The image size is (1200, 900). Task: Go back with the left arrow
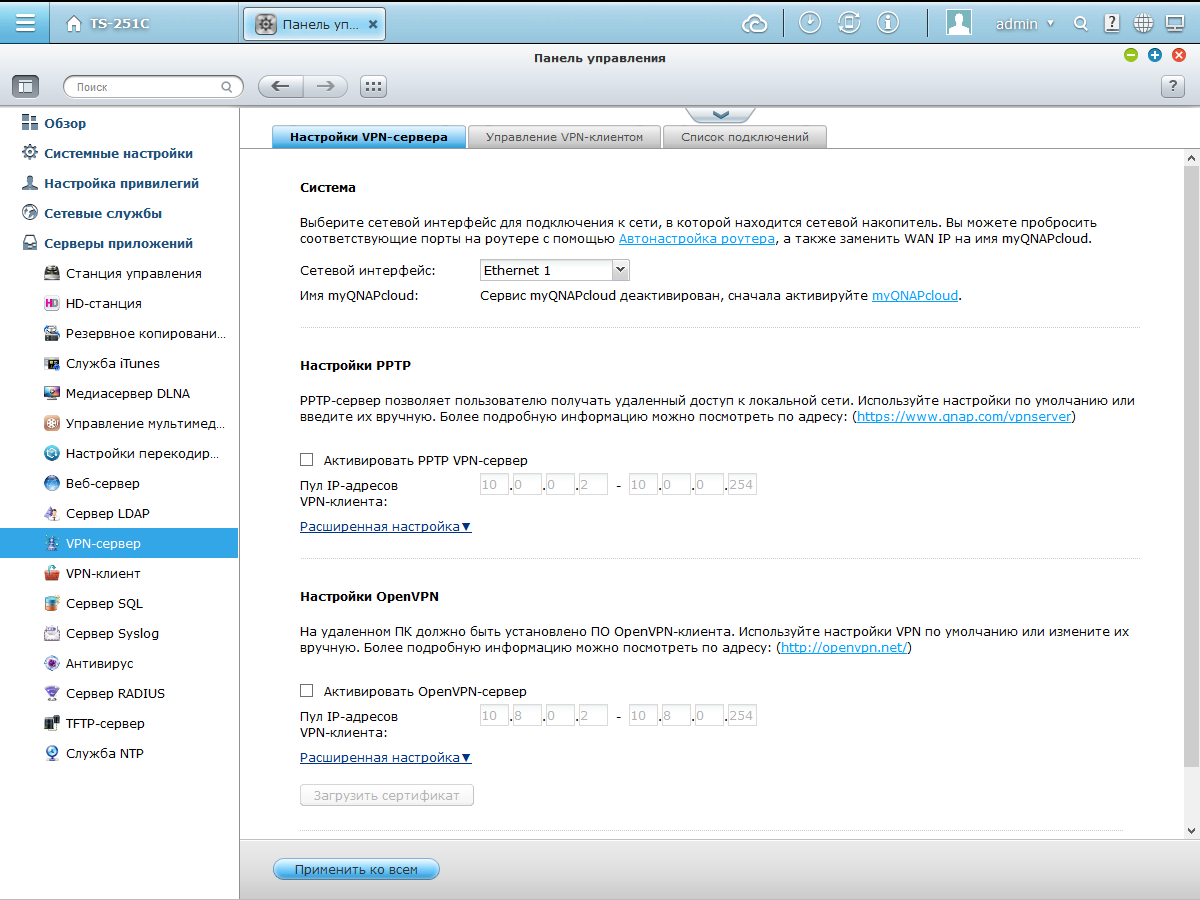click(x=281, y=87)
